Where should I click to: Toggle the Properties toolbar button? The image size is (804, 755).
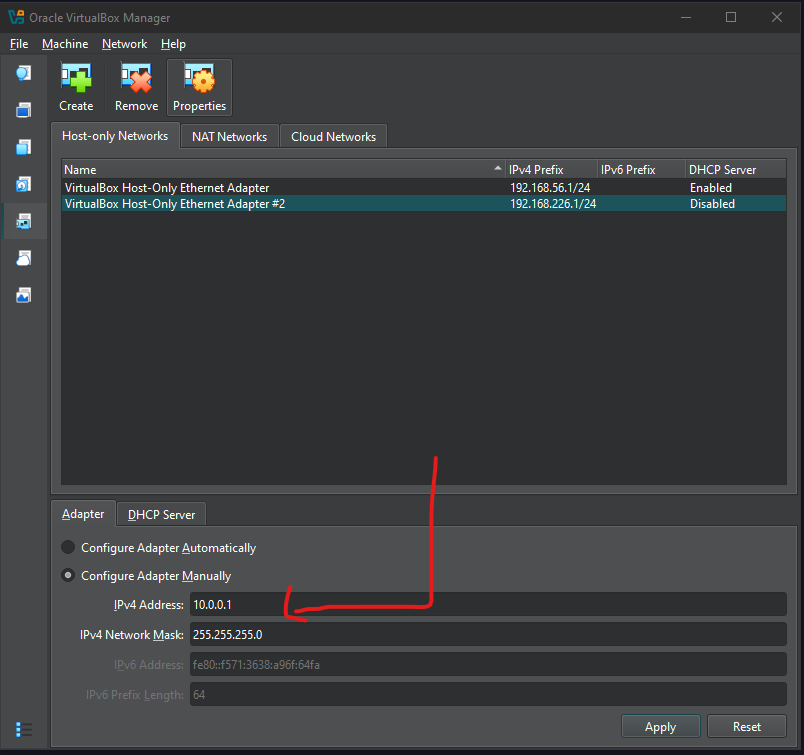pyautogui.click(x=199, y=88)
